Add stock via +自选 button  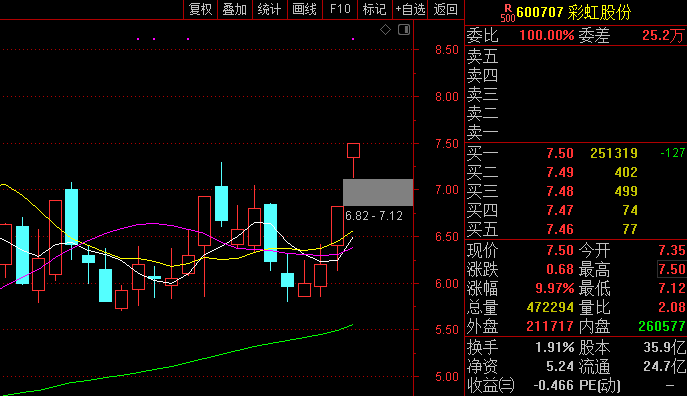tap(410, 9)
